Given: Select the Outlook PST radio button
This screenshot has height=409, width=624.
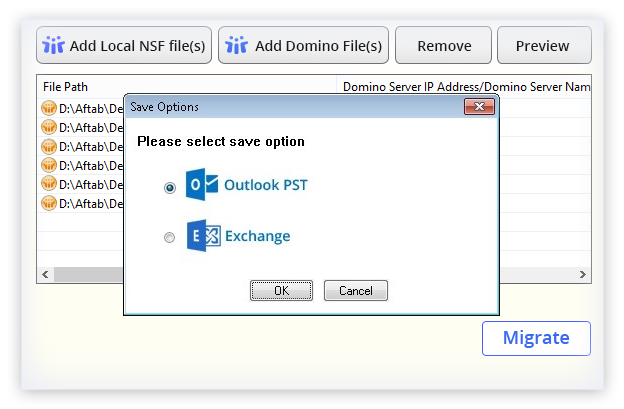Looking at the screenshot, I should pos(170,187).
